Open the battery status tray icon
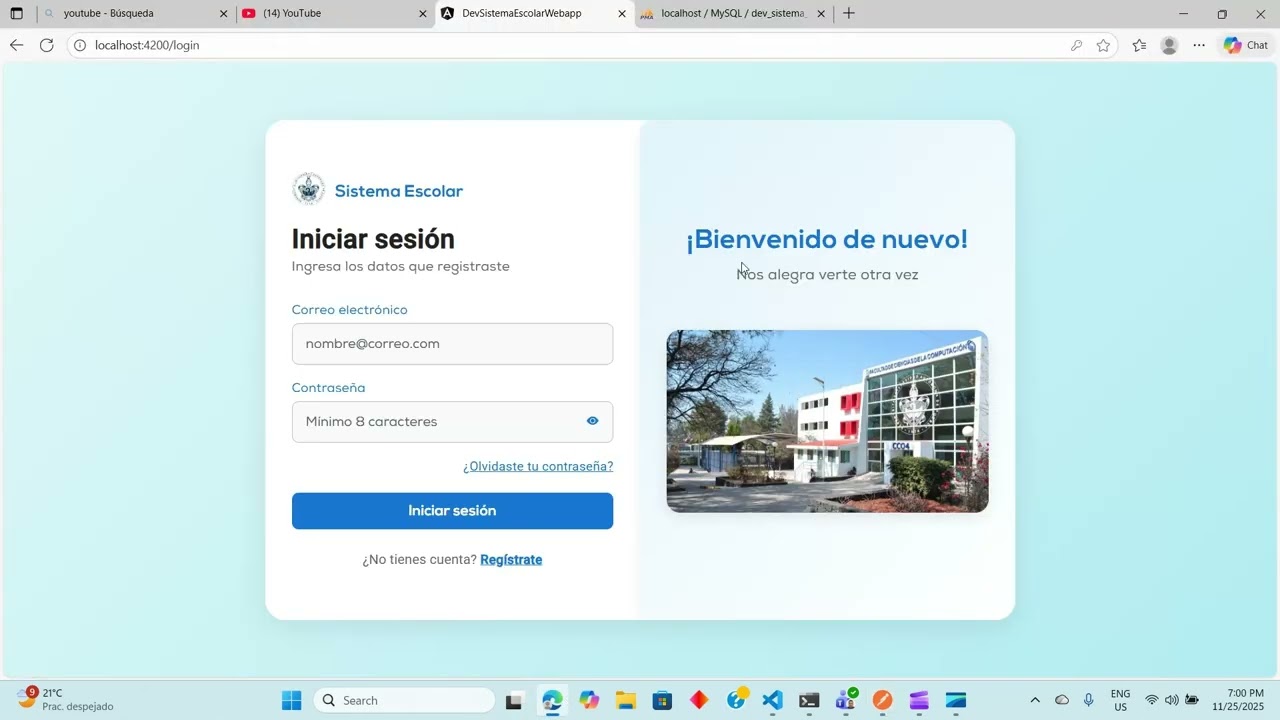This screenshot has width=1280, height=720. (x=1192, y=700)
